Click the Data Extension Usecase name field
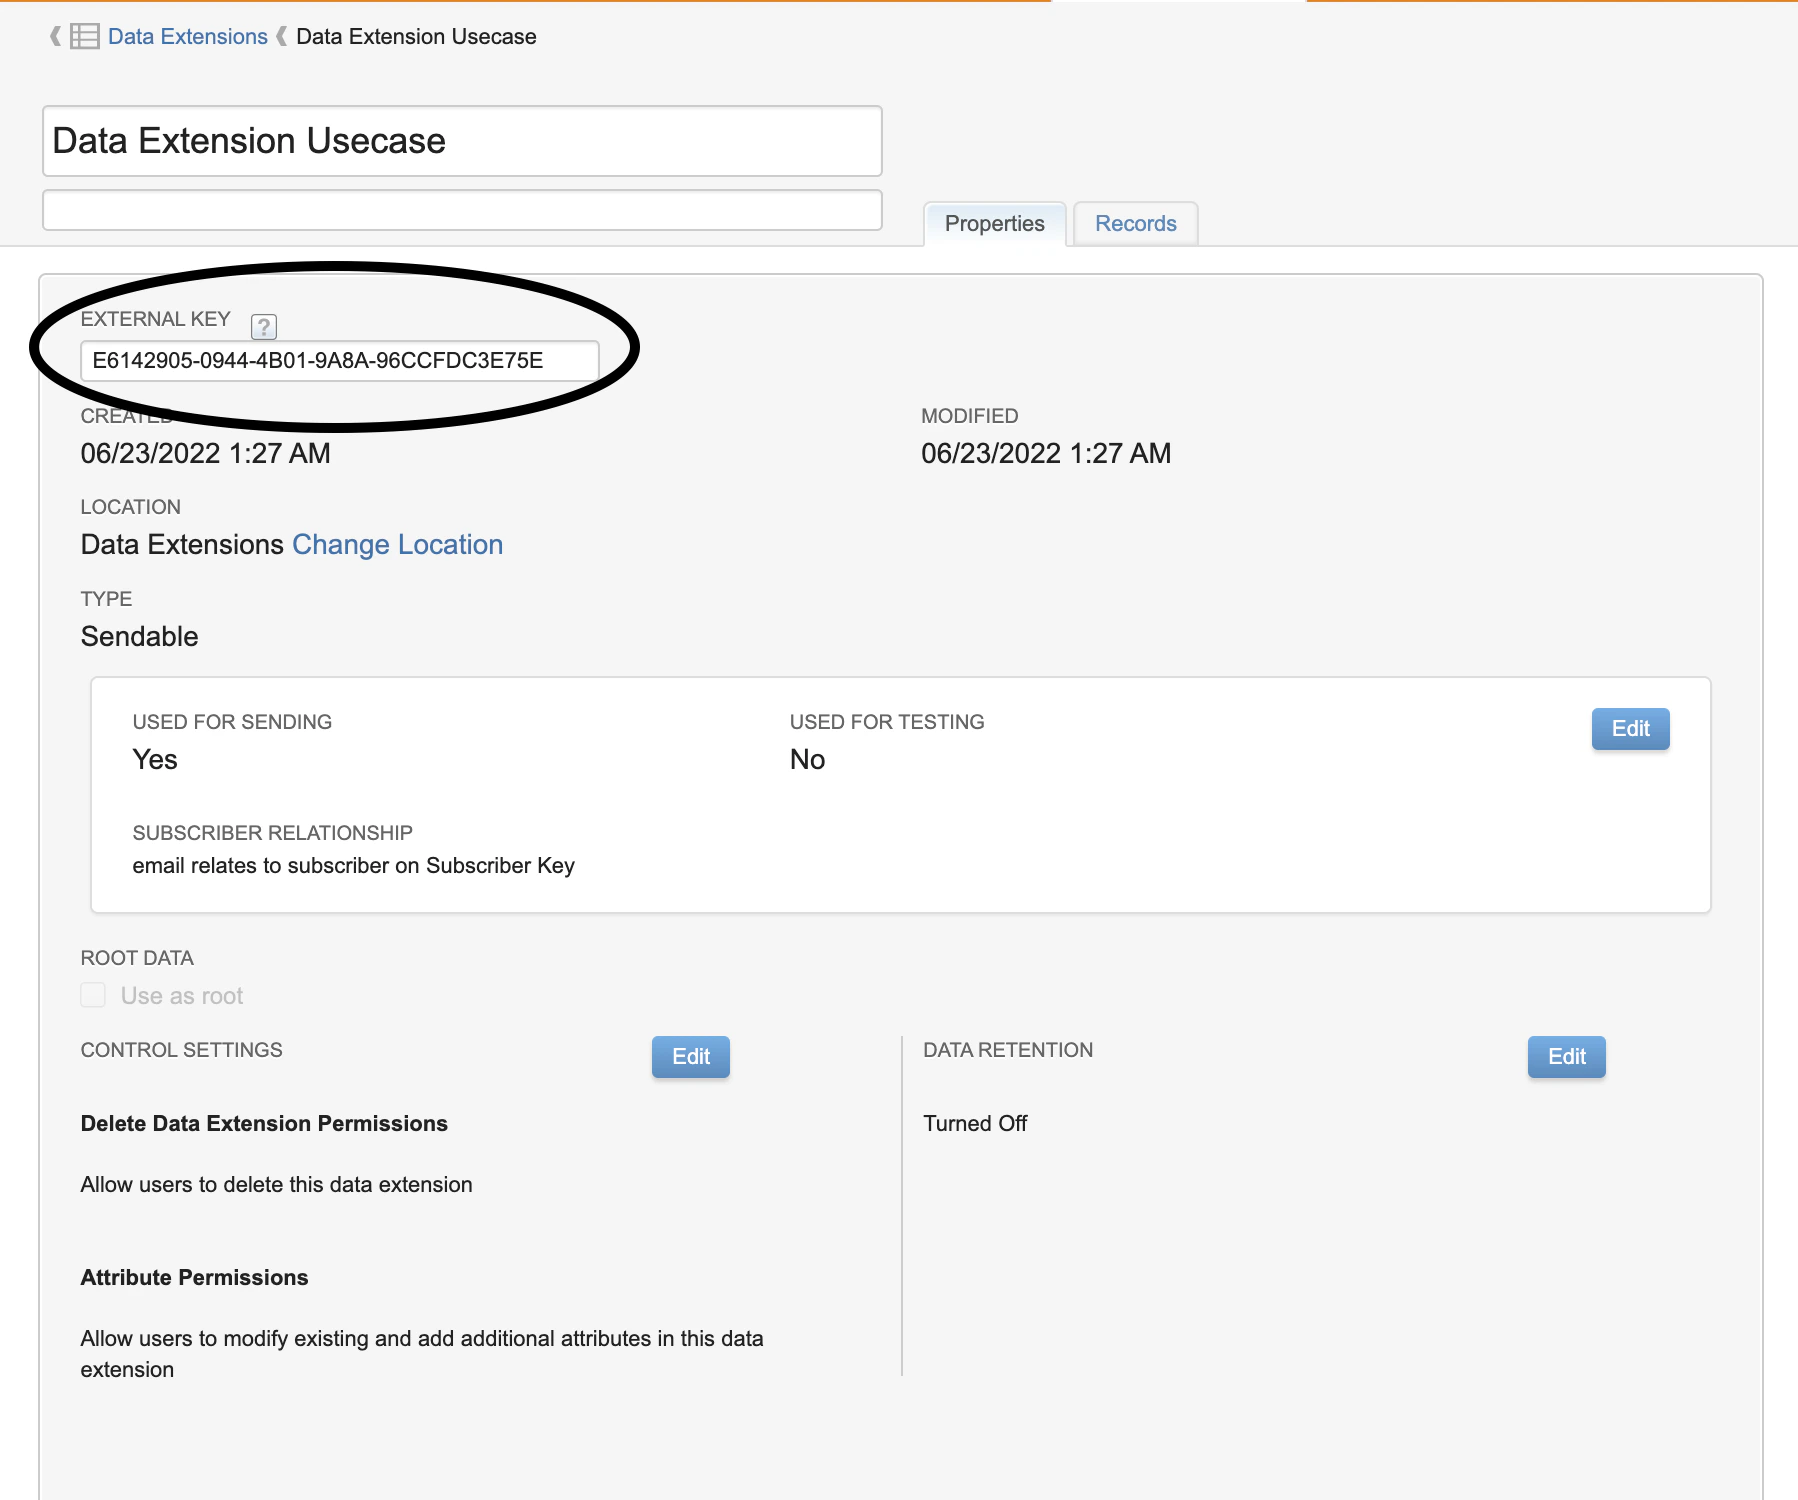1798x1500 pixels. [x=462, y=141]
